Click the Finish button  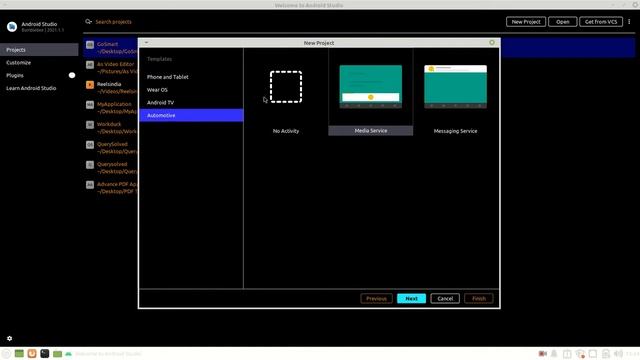click(478, 298)
